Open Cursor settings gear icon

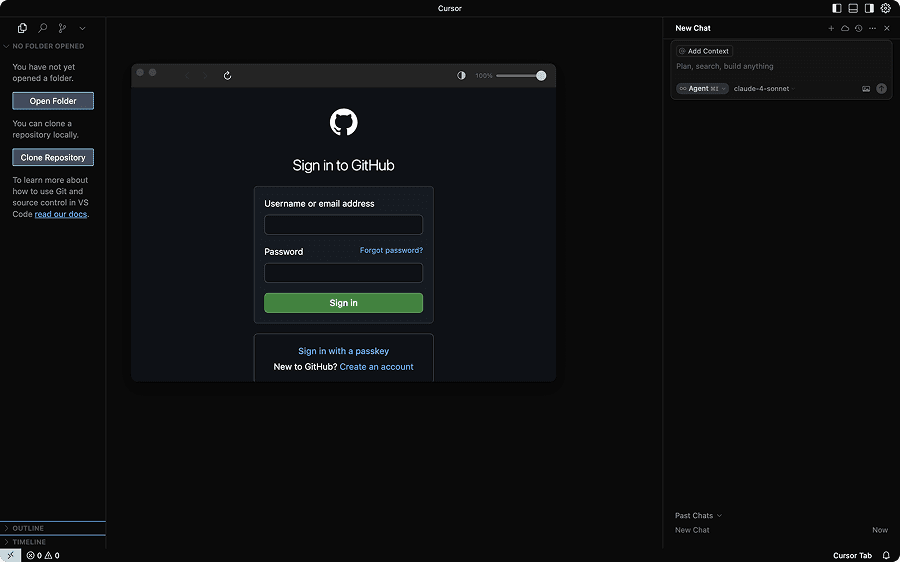[x=886, y=8]
